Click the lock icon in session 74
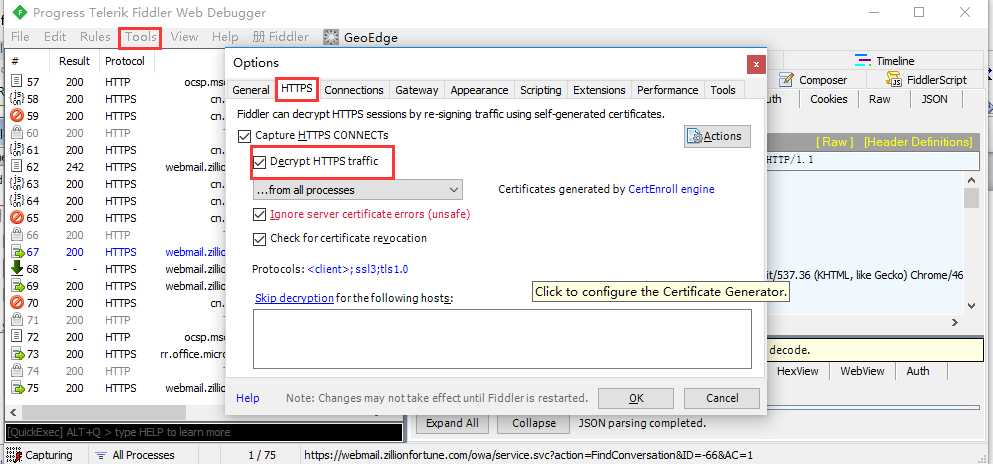 [x=17, y=371]
